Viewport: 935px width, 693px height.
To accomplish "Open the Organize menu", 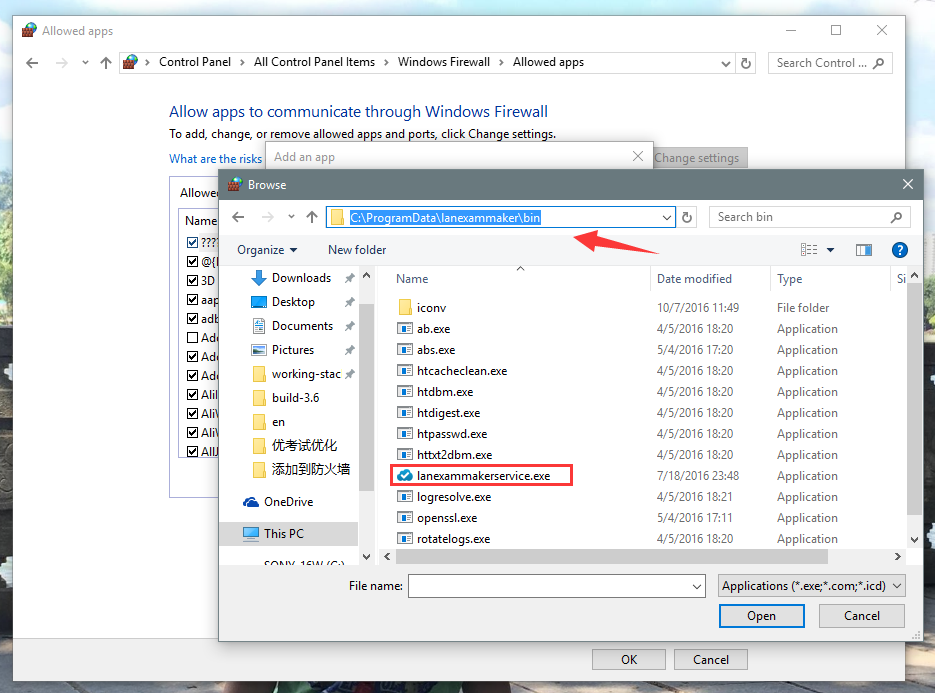I will 267,250.
